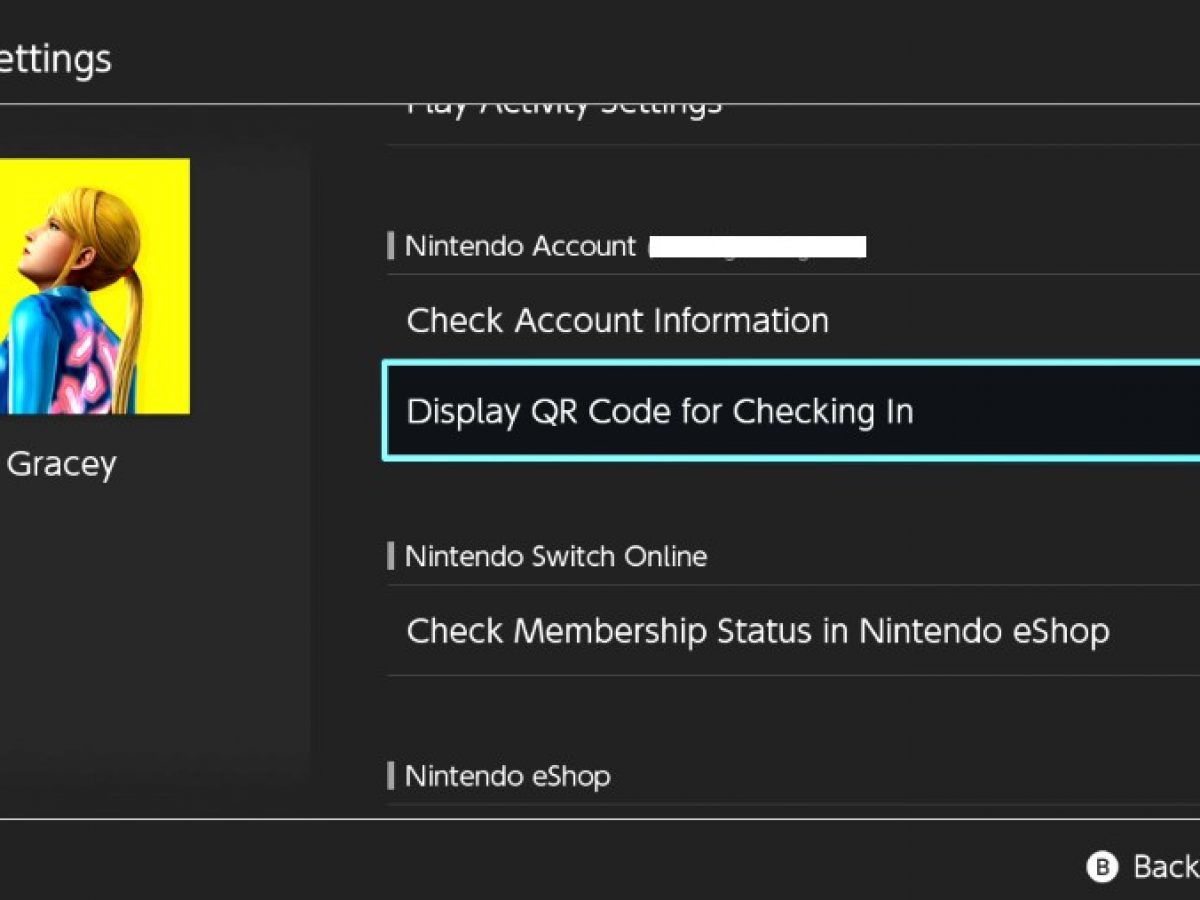Click the redacted white account email bar
The width and height of the screenshot is (1200, 900).
[x=757, y=247]
